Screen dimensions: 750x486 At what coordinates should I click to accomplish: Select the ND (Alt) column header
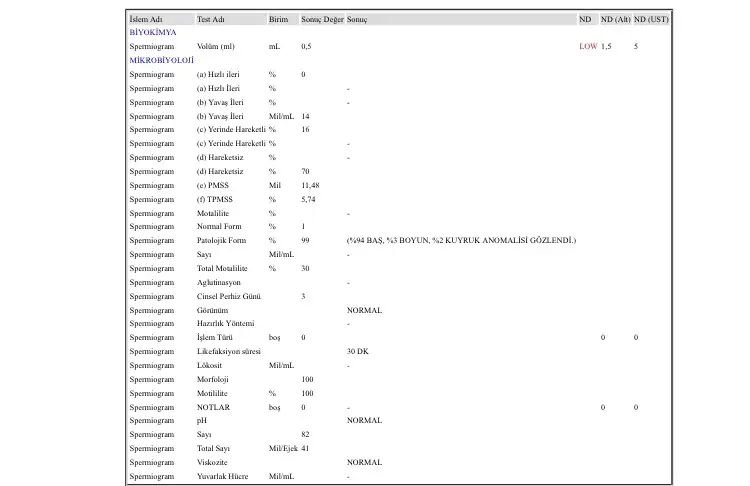point(615,19)
